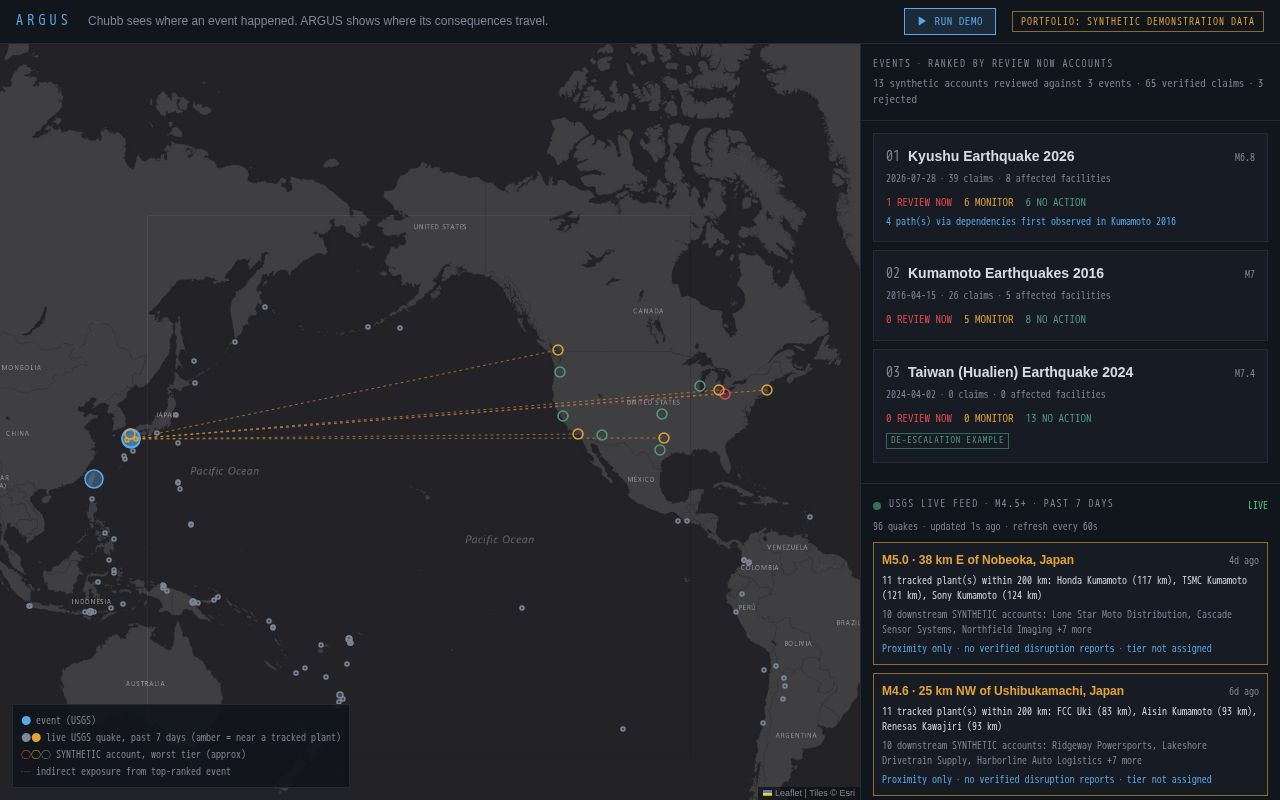Click the RUN DEMO play button
The width and height of the screenshot is (1280, 800).
pyautogui.click(x=949, y=21)
